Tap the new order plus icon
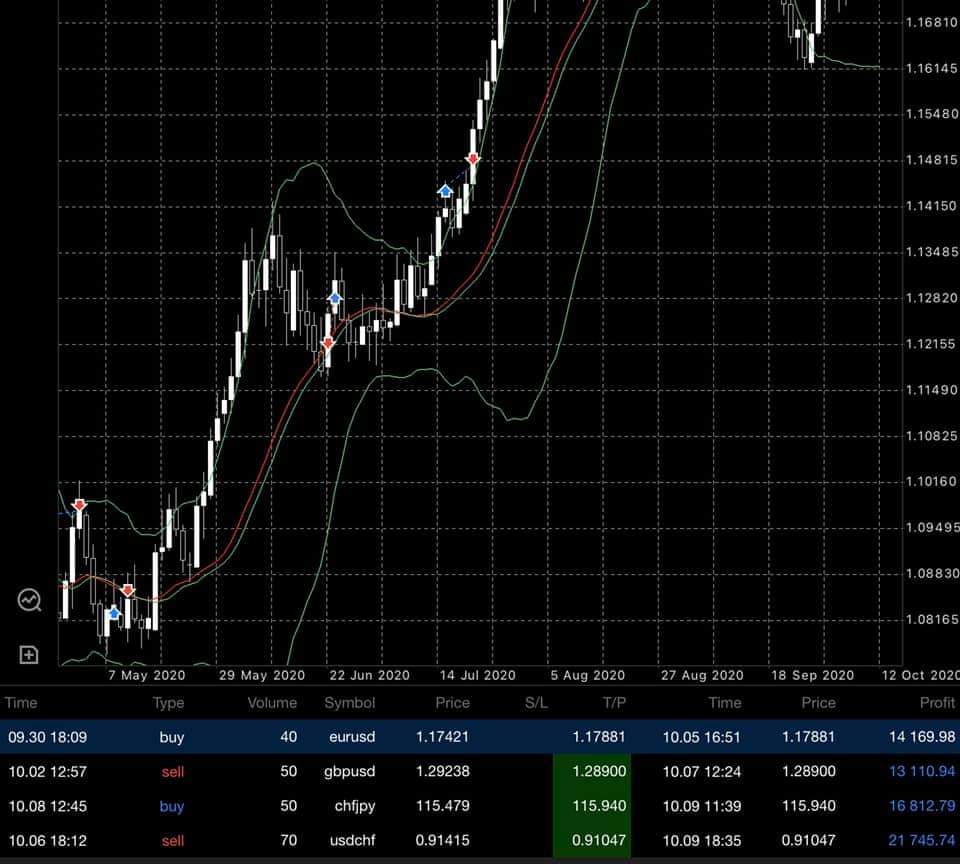 pyautogui.click(x=29, y=655)
